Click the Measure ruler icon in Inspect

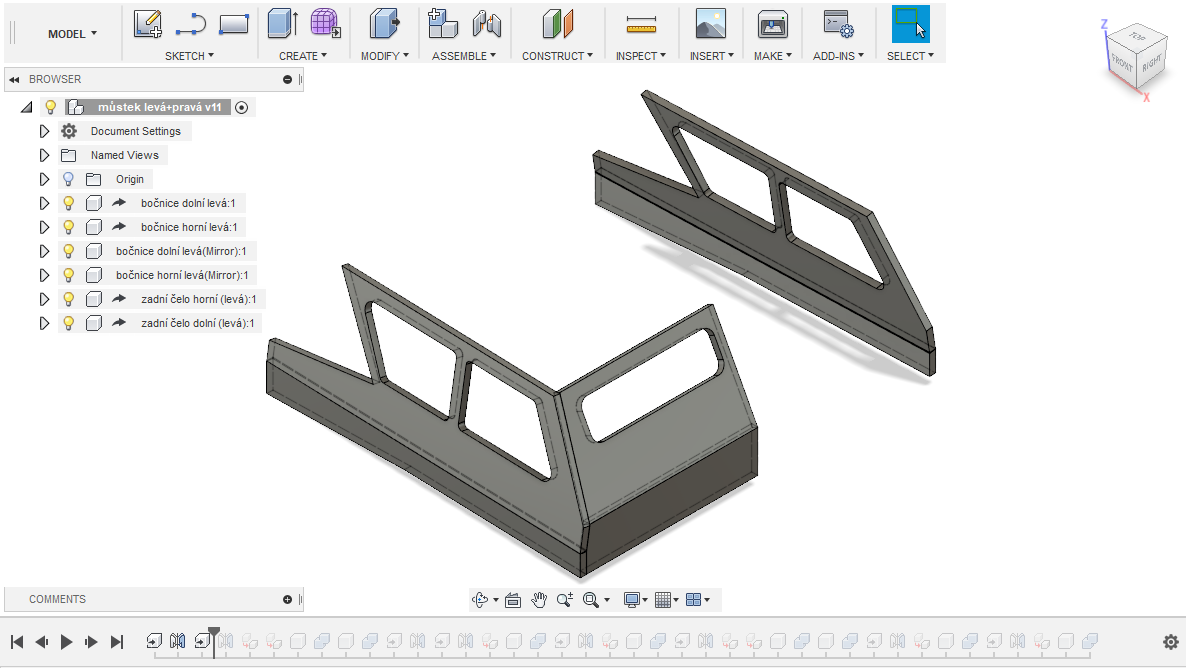(x=641, y=24)
